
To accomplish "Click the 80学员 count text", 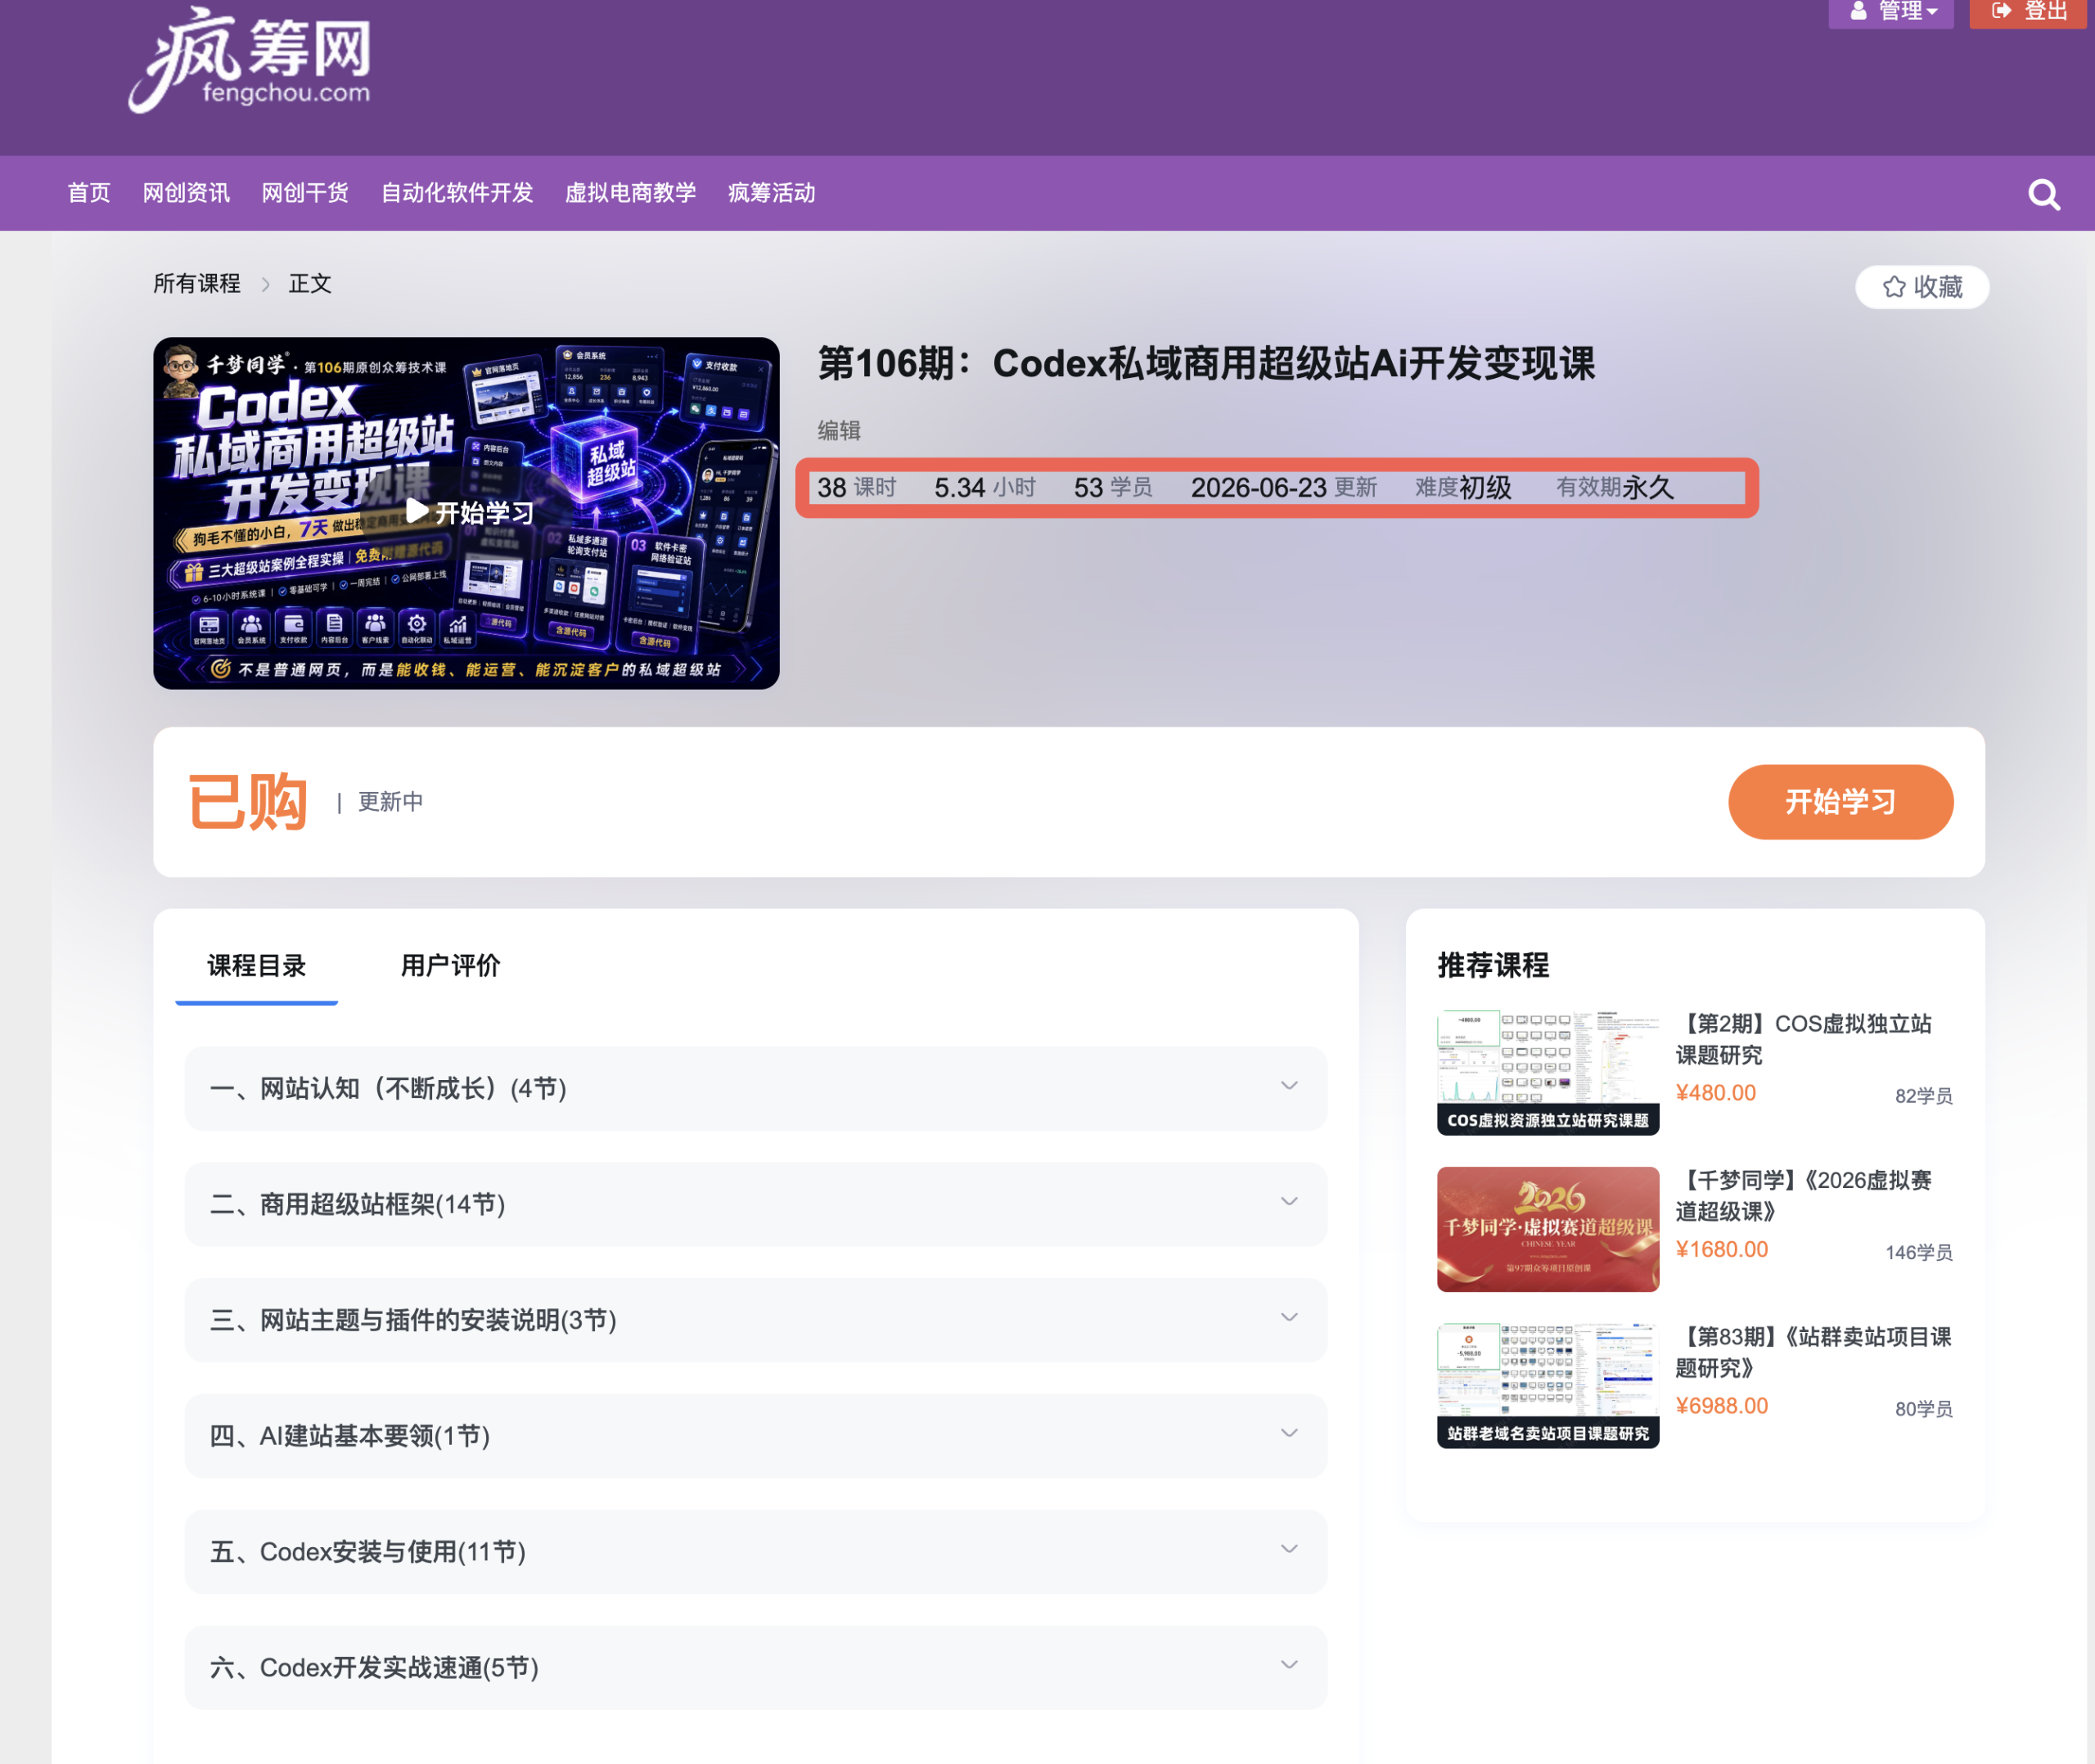I will (1923, 1409).
